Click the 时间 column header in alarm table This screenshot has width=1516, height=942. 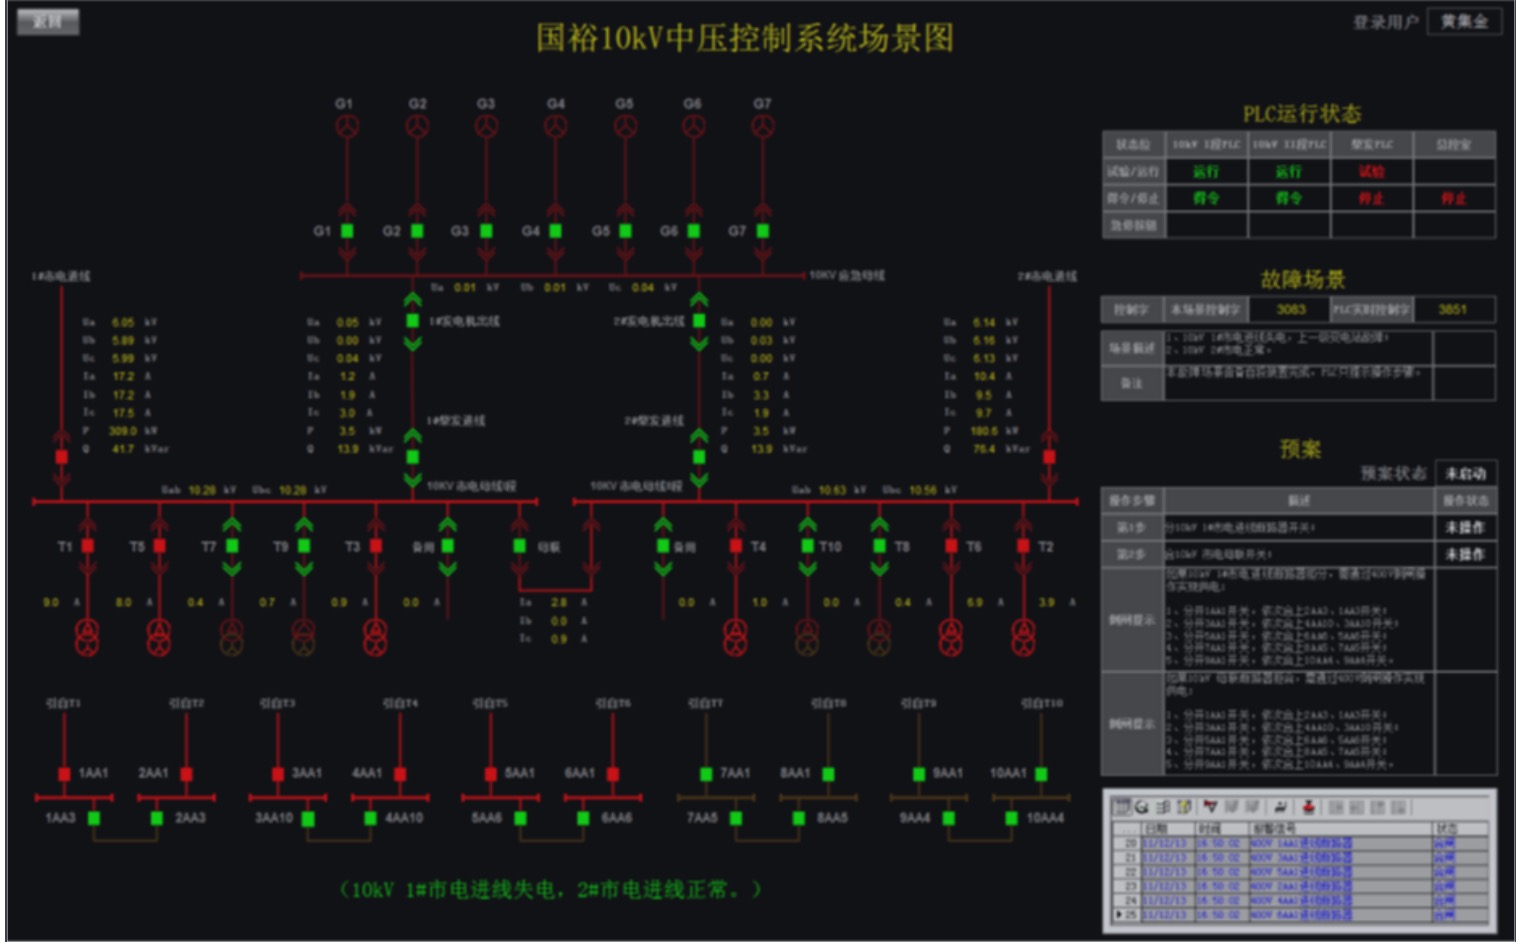(1223, 829)
